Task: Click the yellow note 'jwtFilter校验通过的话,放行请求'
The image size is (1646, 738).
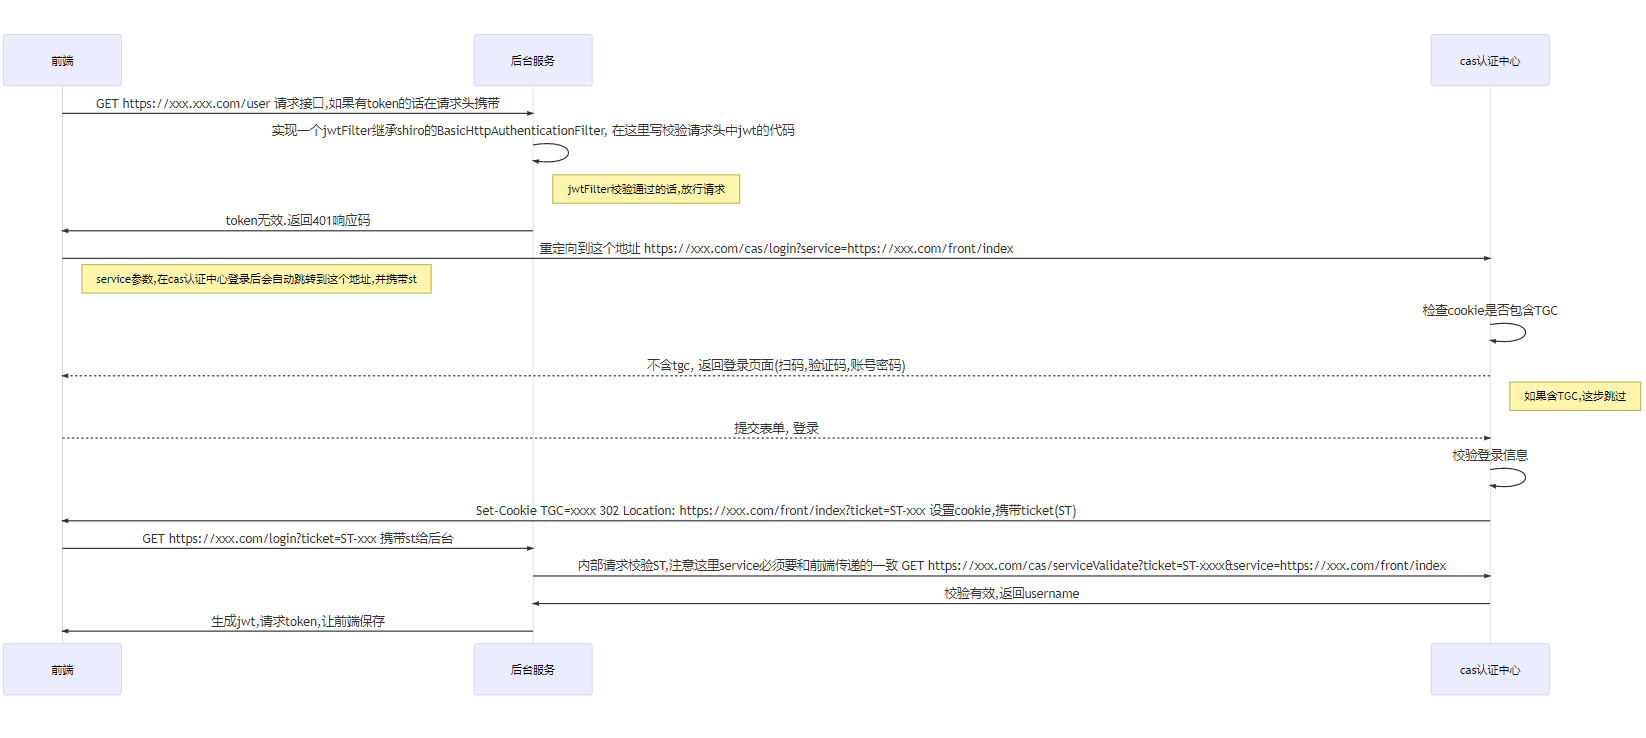Action: point(646,189)
